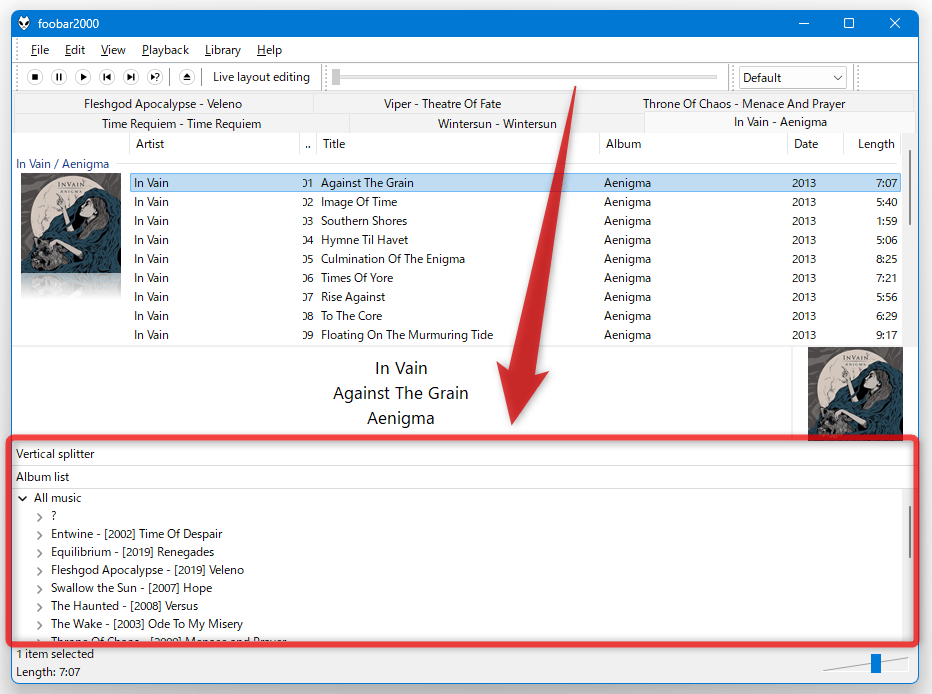The height and width of the screenshot is (694, 932).
Task: Expand the ? tree node
Action: pyautogui.click(x=39, y=517)
